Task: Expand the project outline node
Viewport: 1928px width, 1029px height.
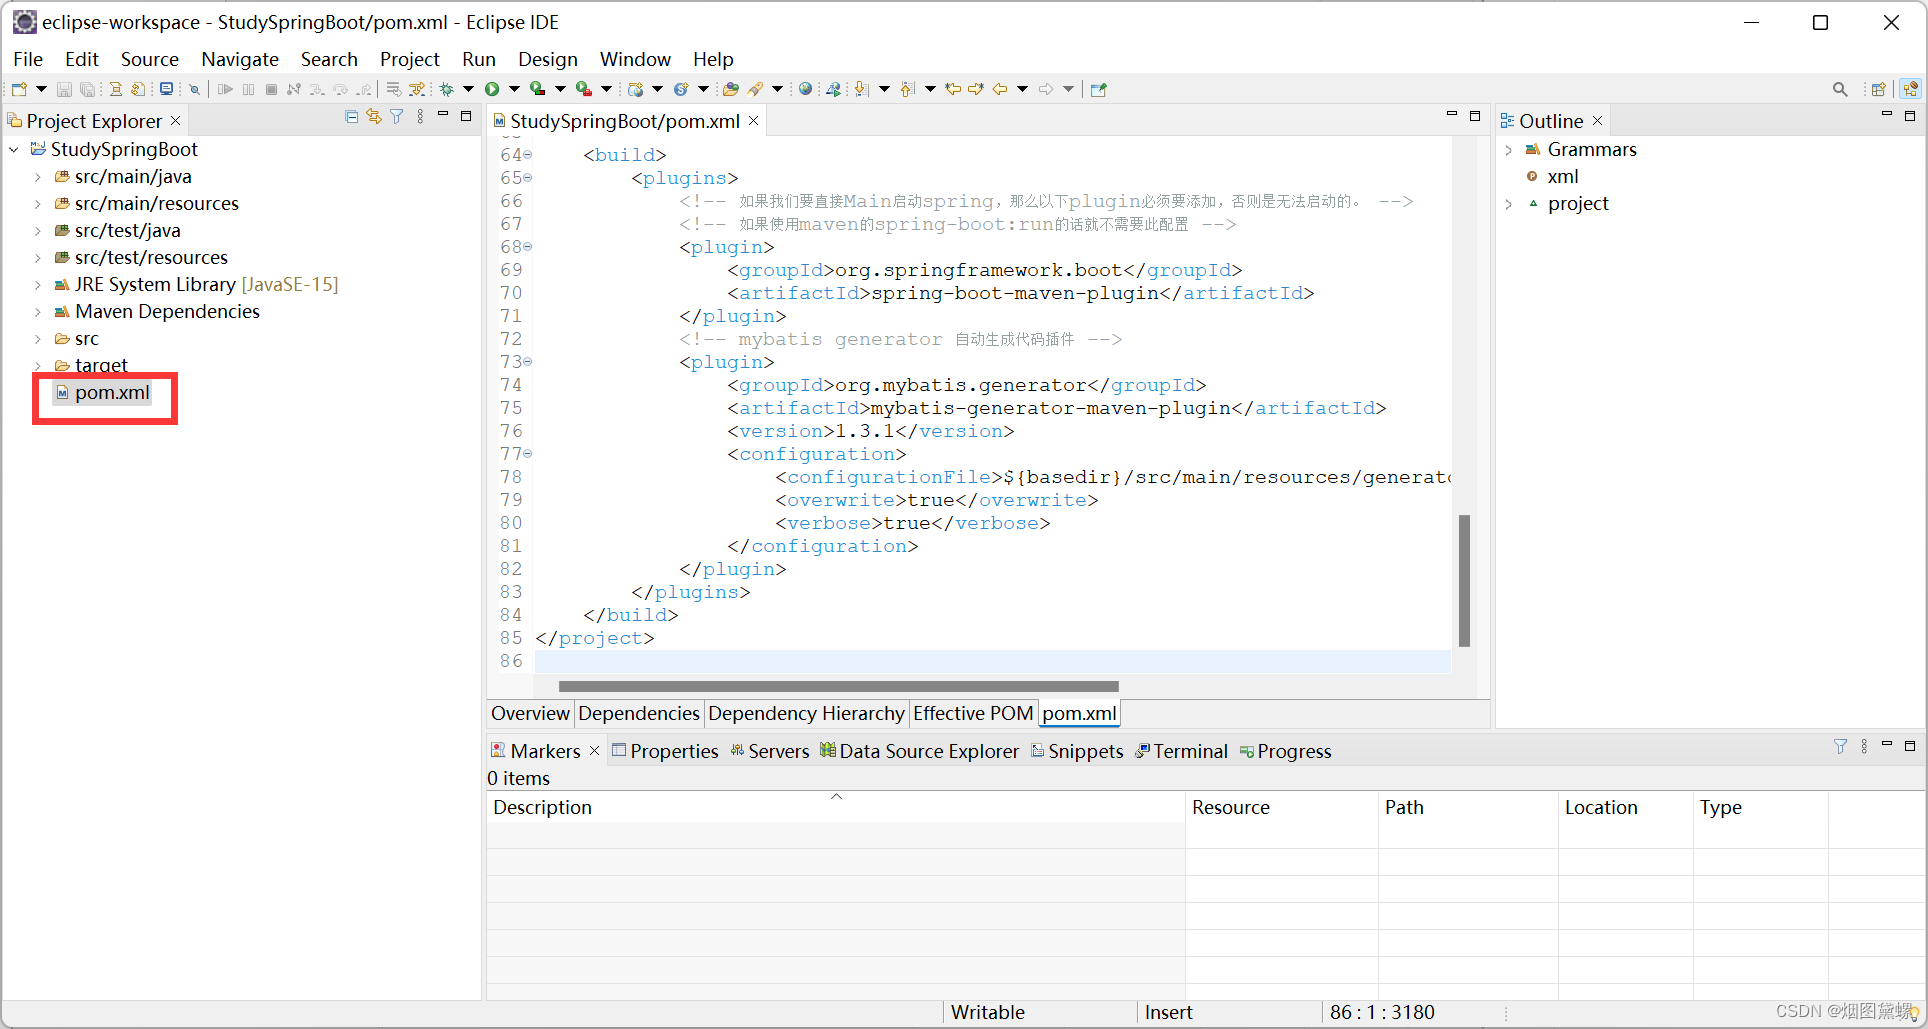Action: (1508, 204)
